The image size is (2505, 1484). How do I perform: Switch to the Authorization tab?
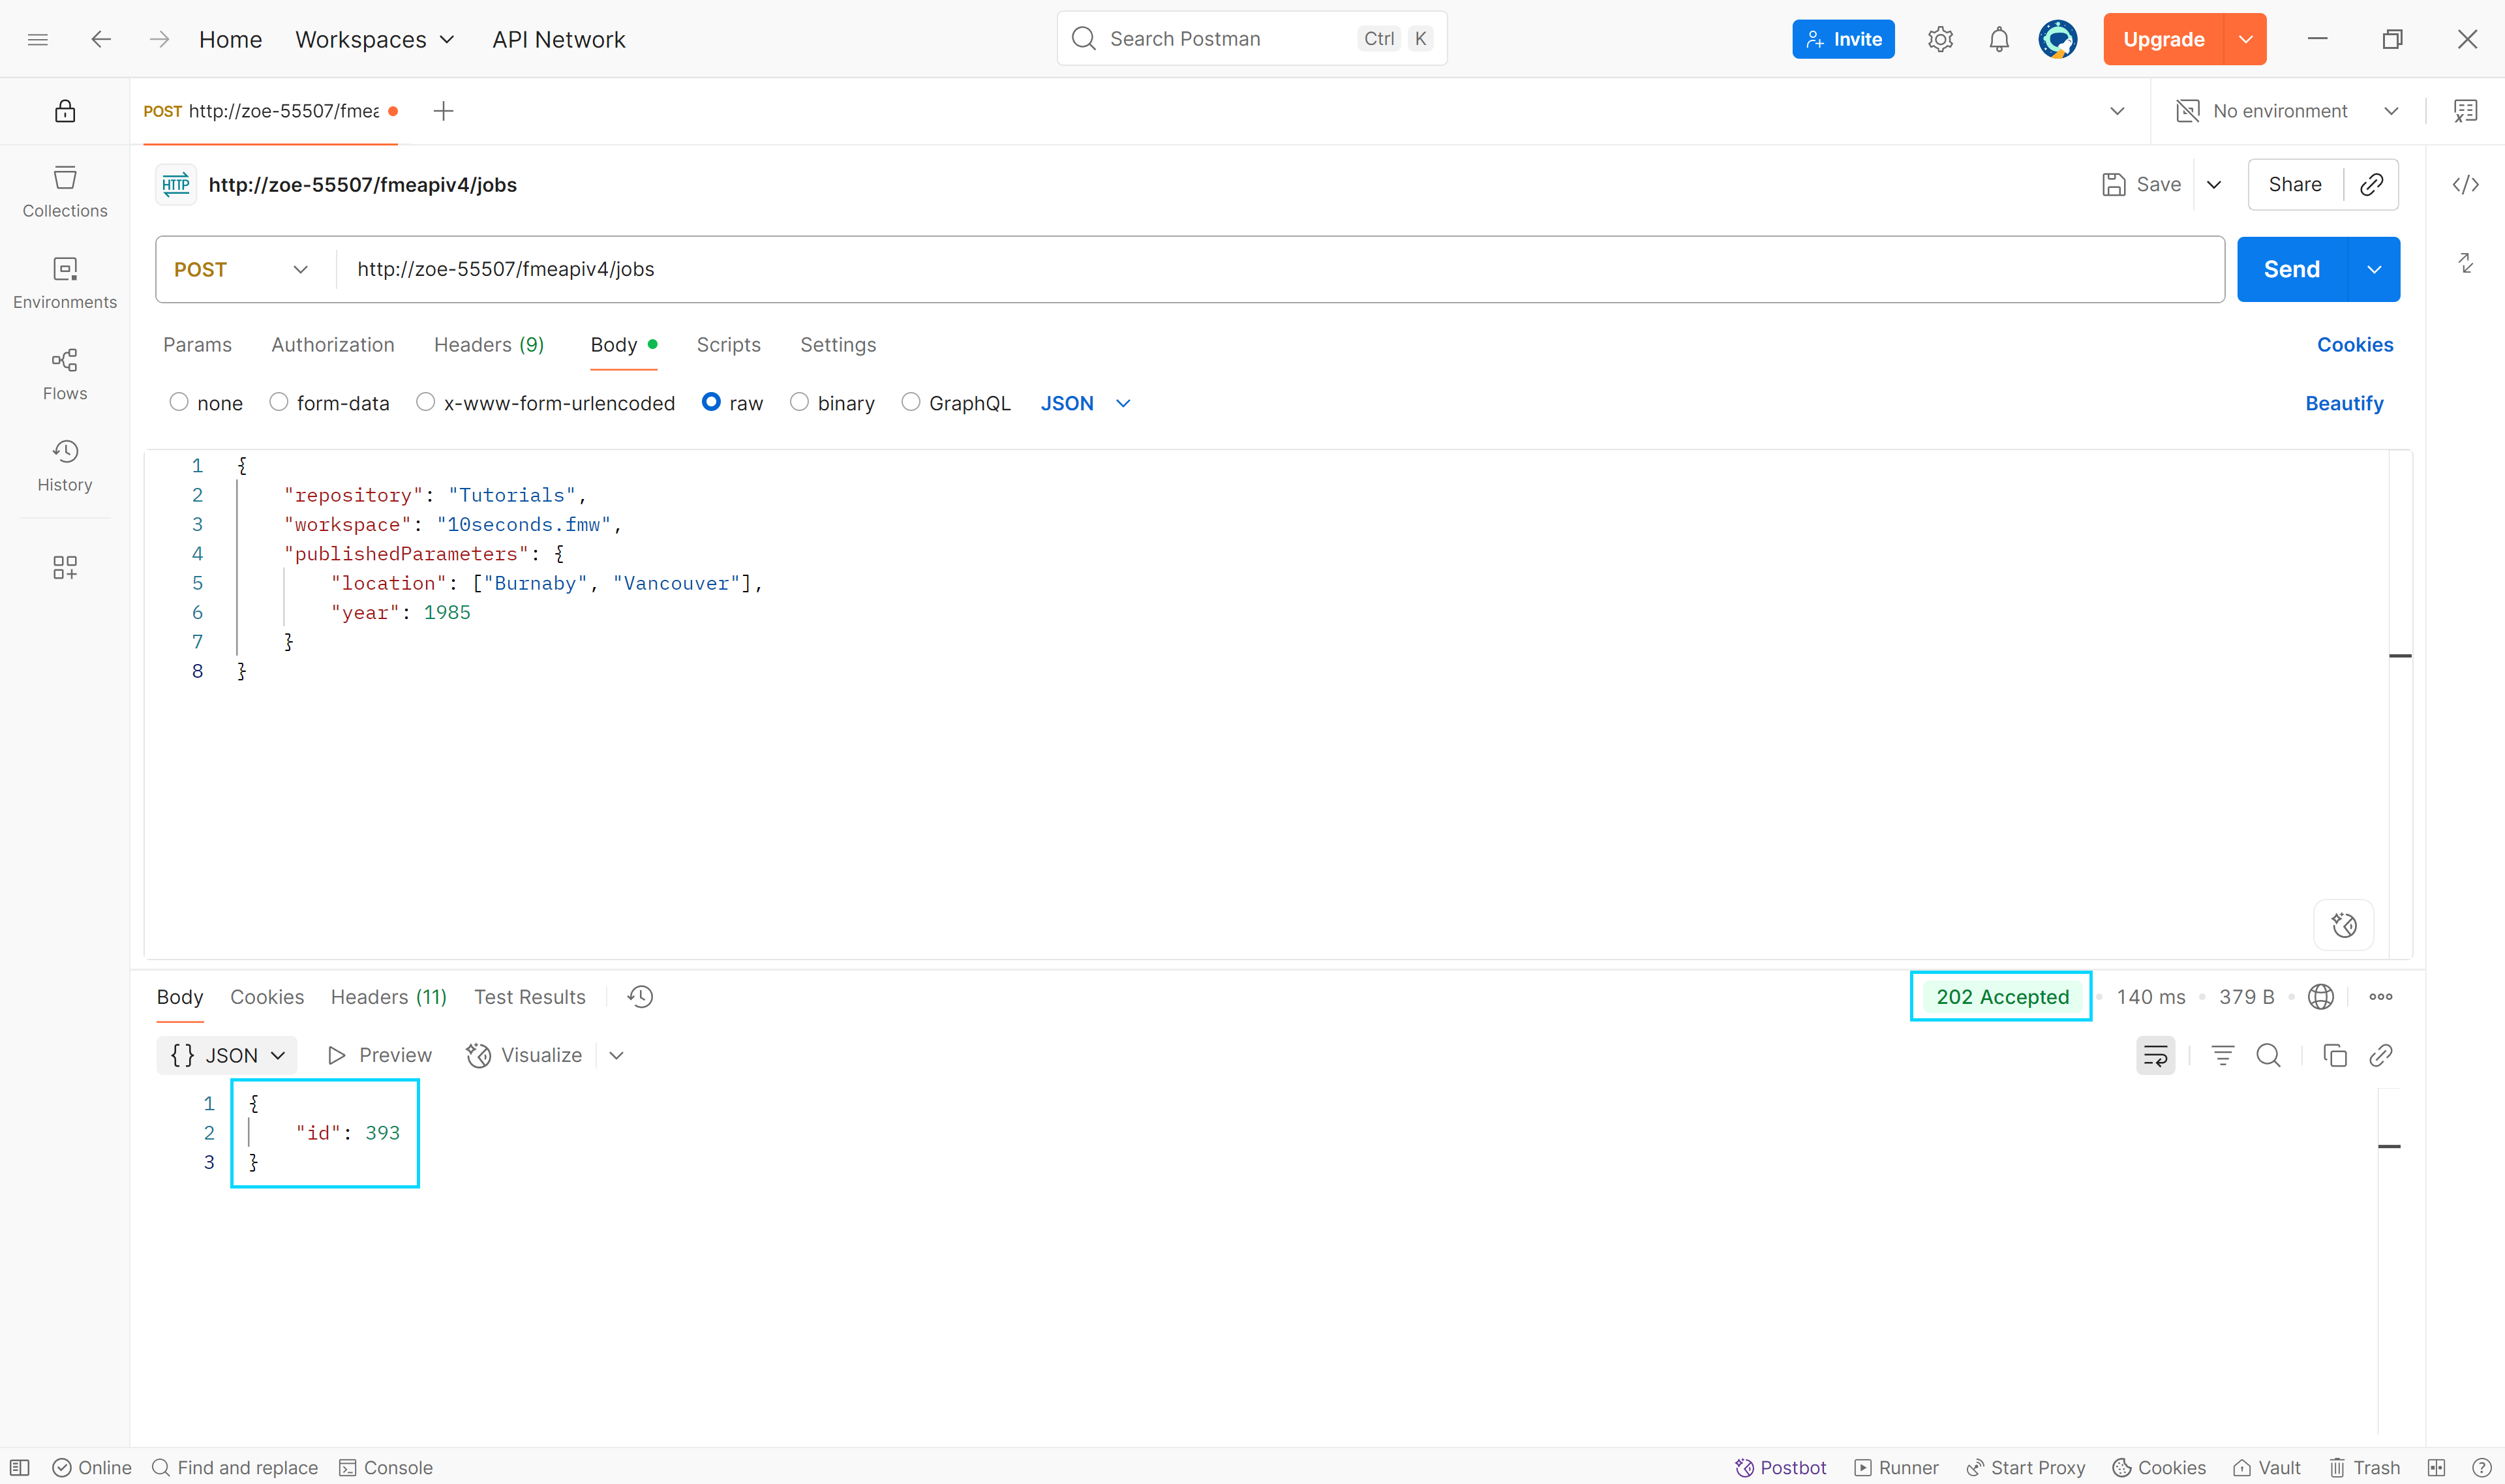coord(332,344)
